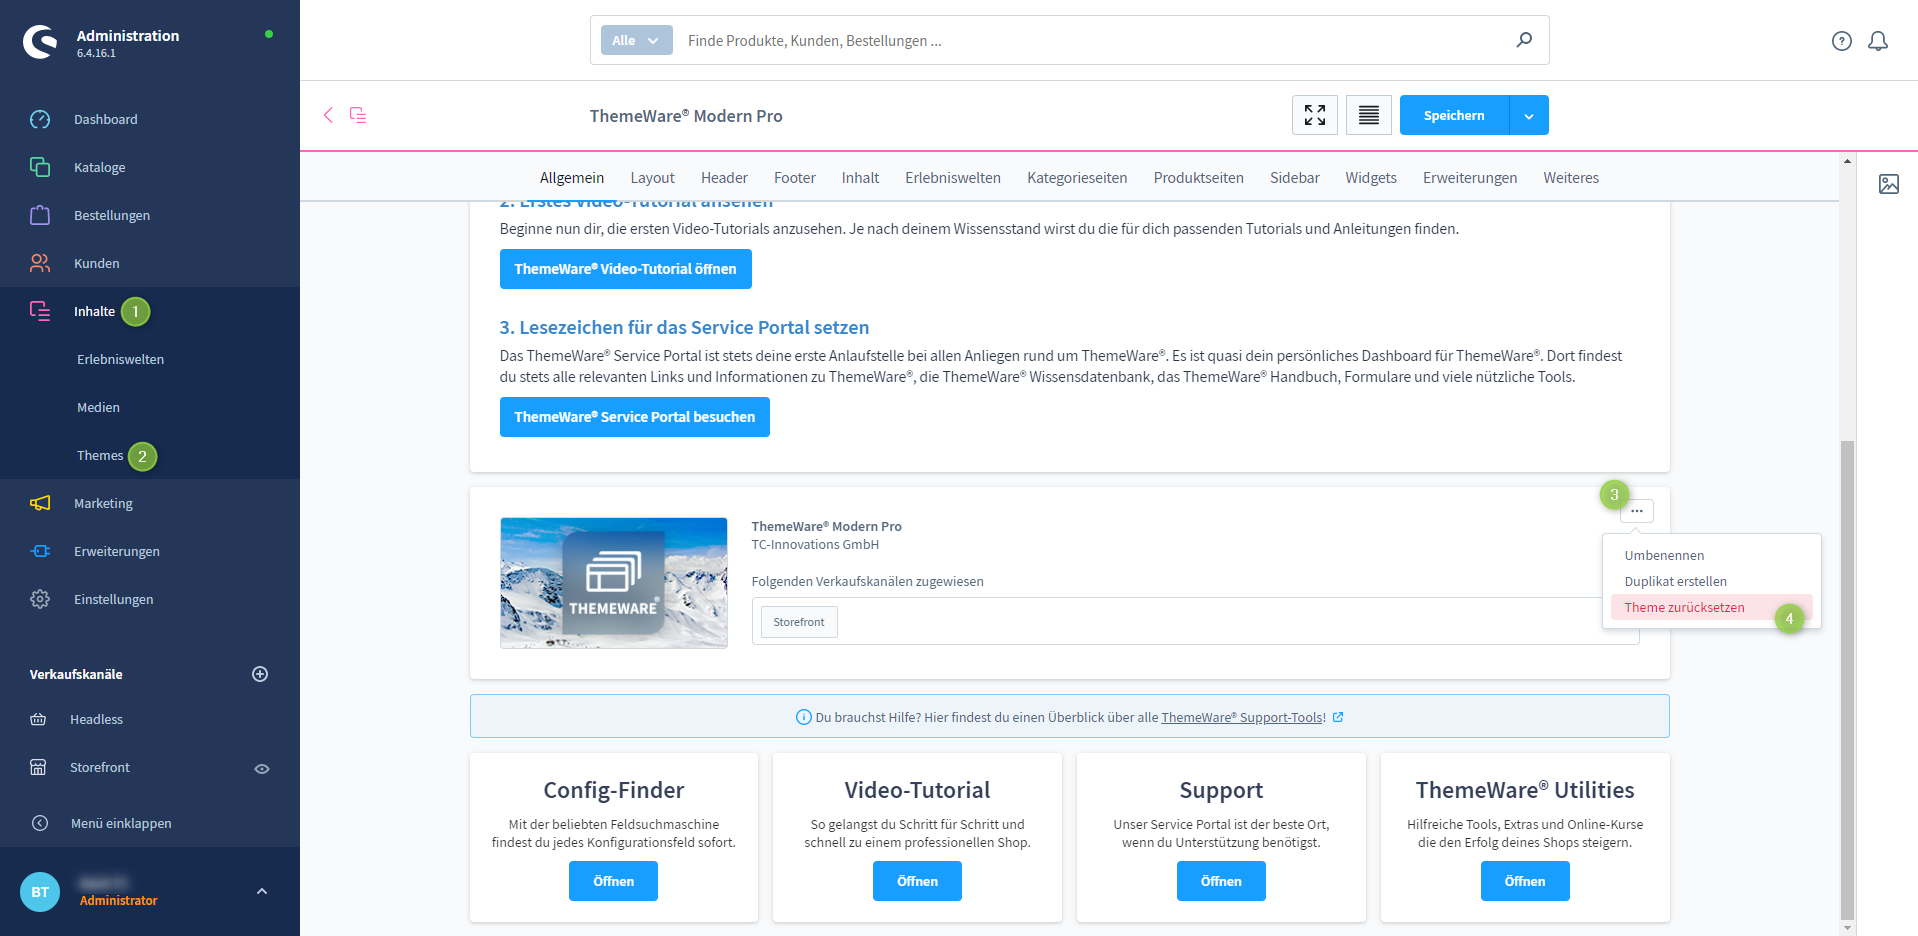Click the Headless basket icon

click(x=38, y=719)
